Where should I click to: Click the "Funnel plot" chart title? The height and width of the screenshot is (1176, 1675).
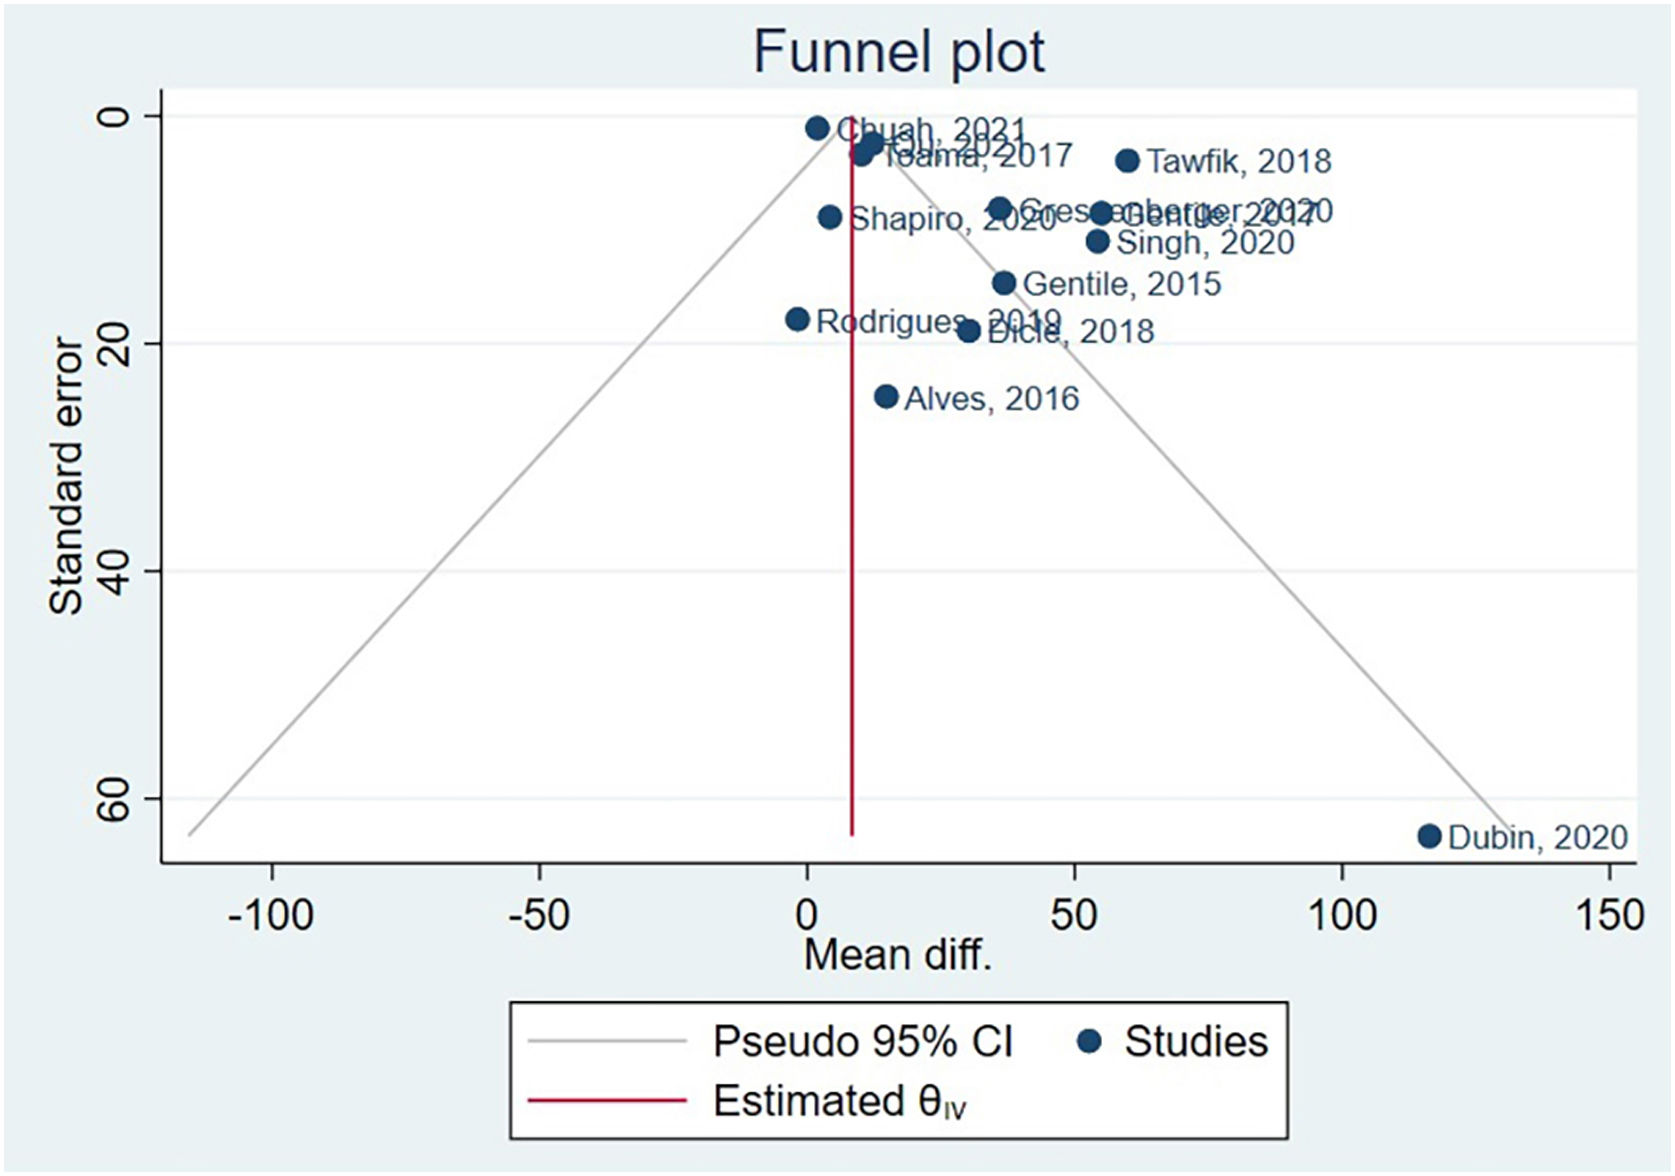click(898, 52)
